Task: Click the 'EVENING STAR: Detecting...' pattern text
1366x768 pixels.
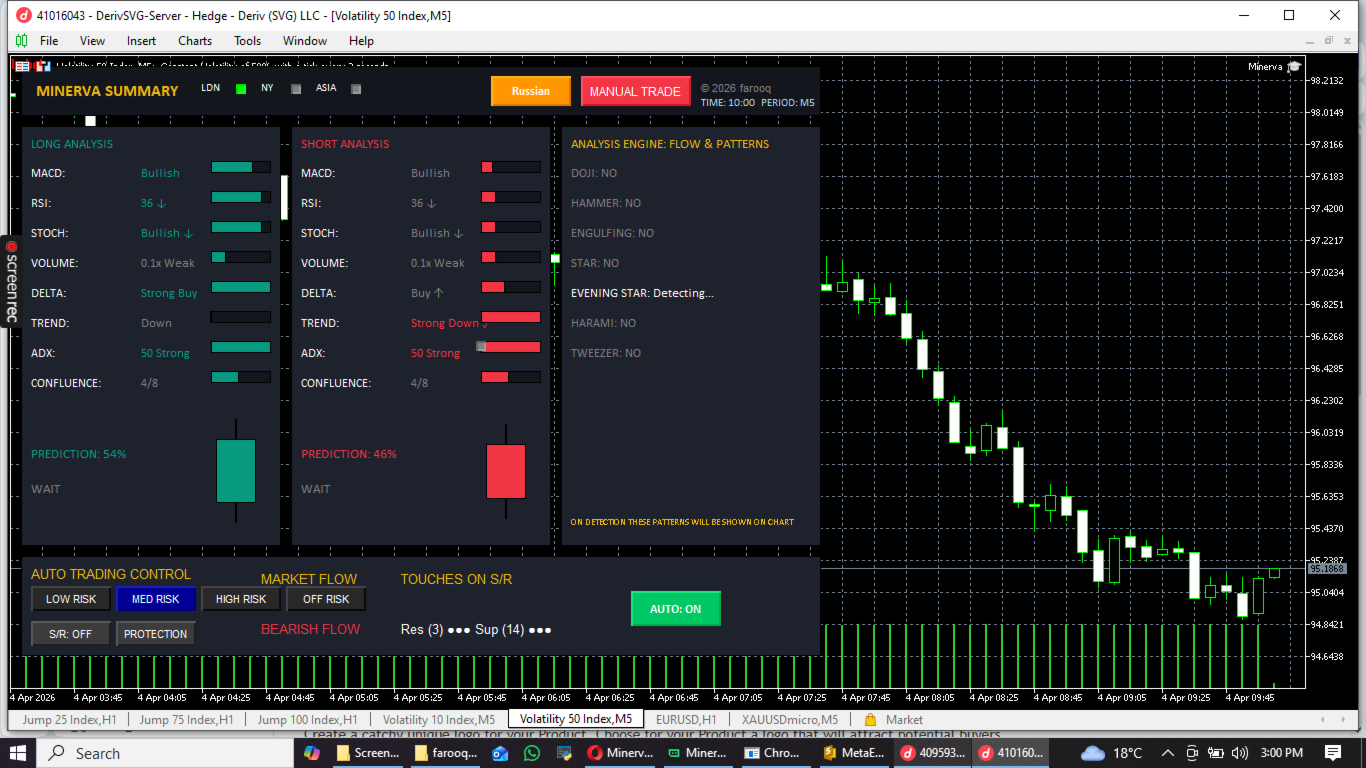Action: coord(642,293)
